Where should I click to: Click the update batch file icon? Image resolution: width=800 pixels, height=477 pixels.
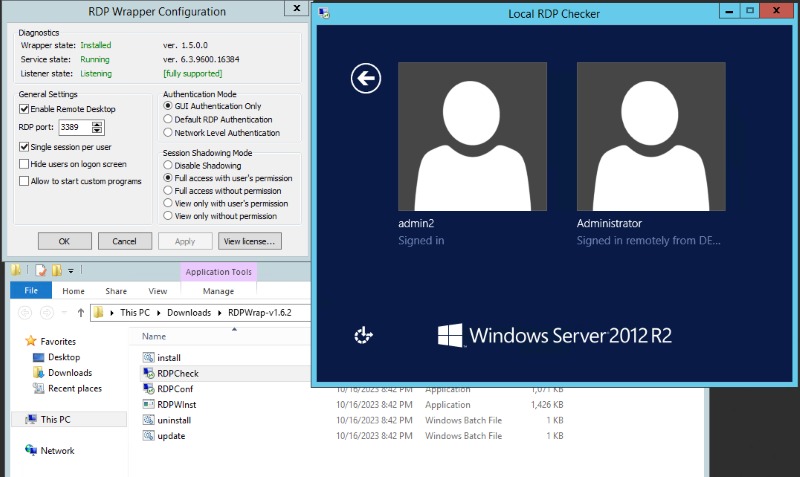click(x=148, y=436)
